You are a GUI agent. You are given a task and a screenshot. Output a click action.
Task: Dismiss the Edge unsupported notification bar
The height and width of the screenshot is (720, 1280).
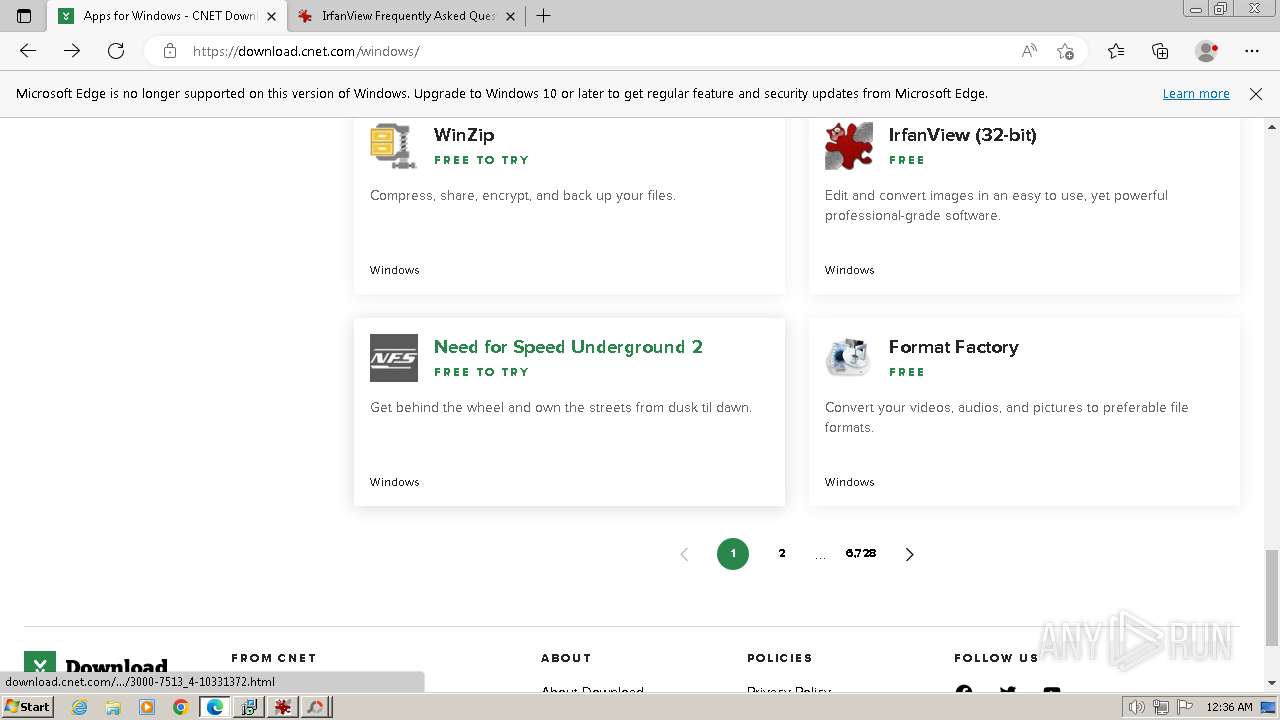point(1256,94)
